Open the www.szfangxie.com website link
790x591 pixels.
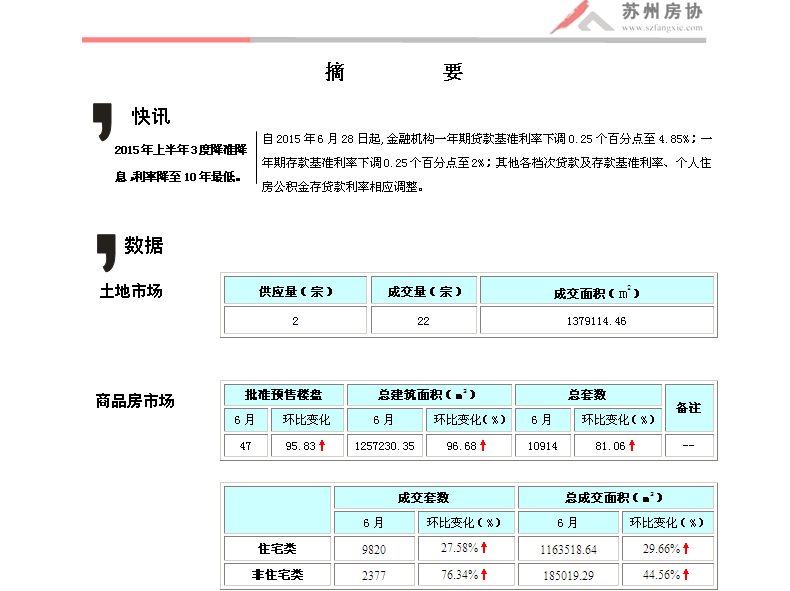pyautogui.click(x=662, y=28)
